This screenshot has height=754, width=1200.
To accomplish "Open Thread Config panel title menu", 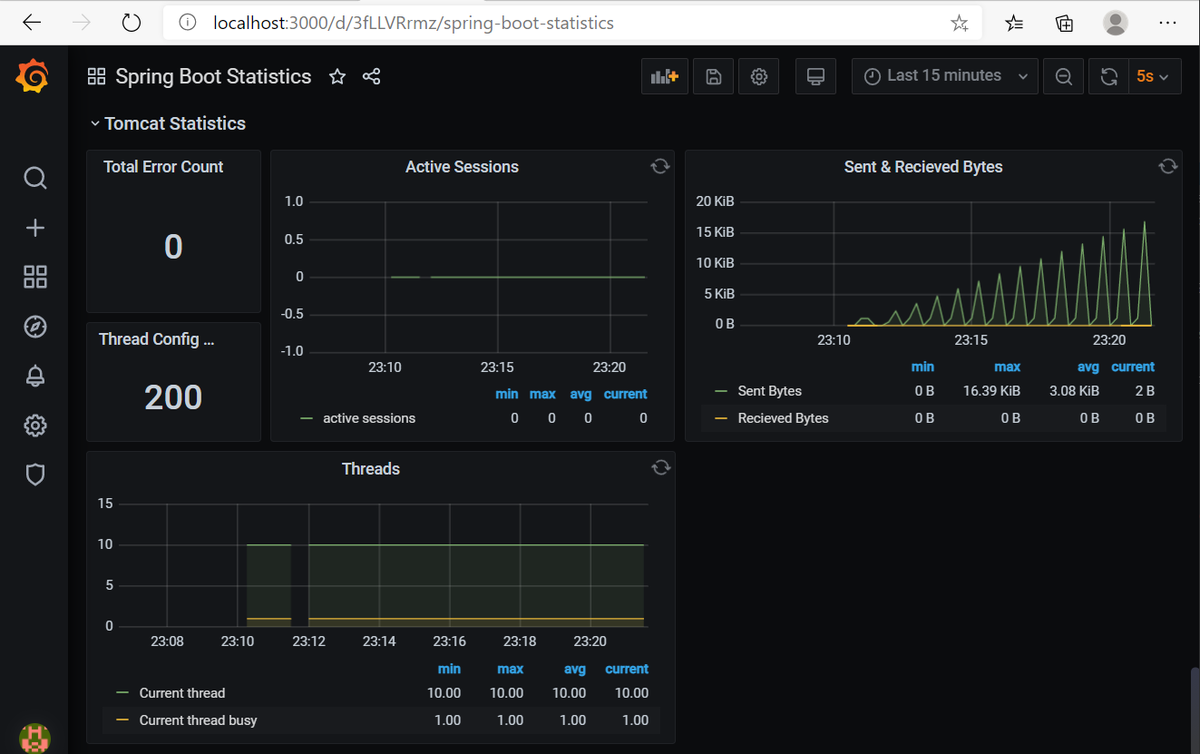I will (x=157, y=339).
